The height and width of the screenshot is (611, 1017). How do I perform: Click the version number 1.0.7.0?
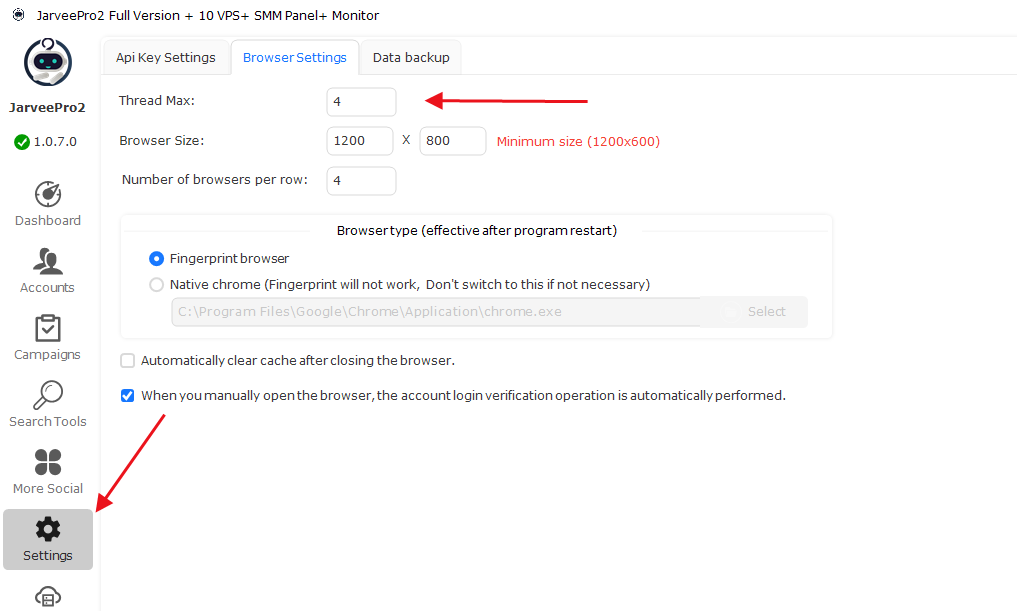click(x=55, y=142)
